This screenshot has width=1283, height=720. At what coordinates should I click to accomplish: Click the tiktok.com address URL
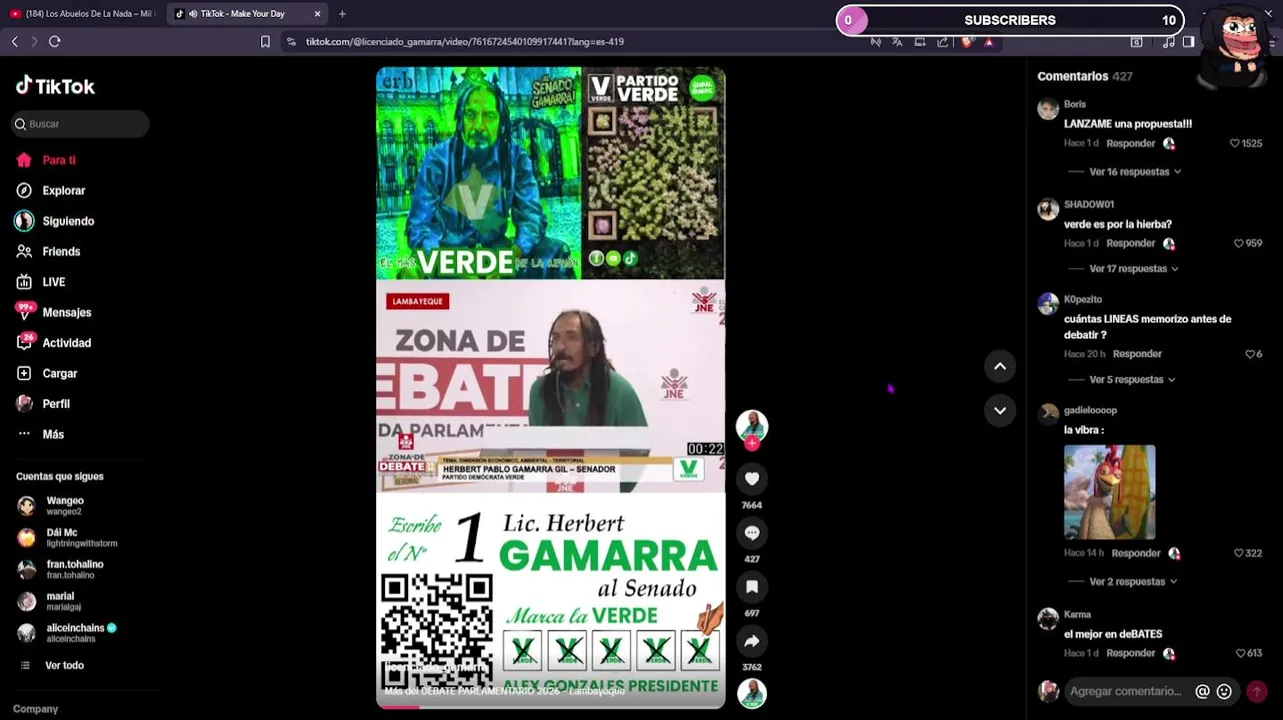click(464, 42)
